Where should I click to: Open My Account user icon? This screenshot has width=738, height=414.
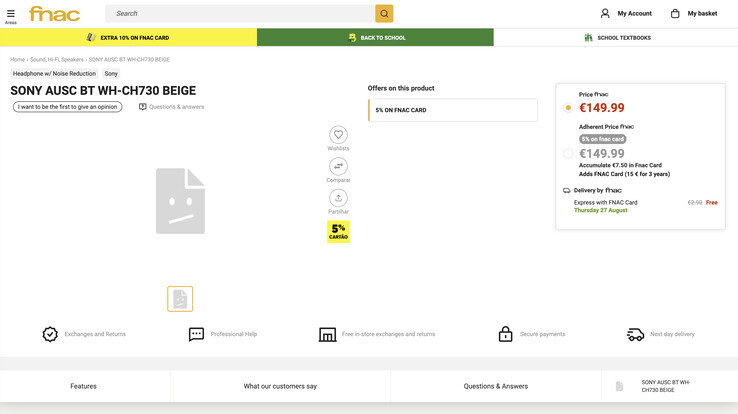[x=605, y=14]
